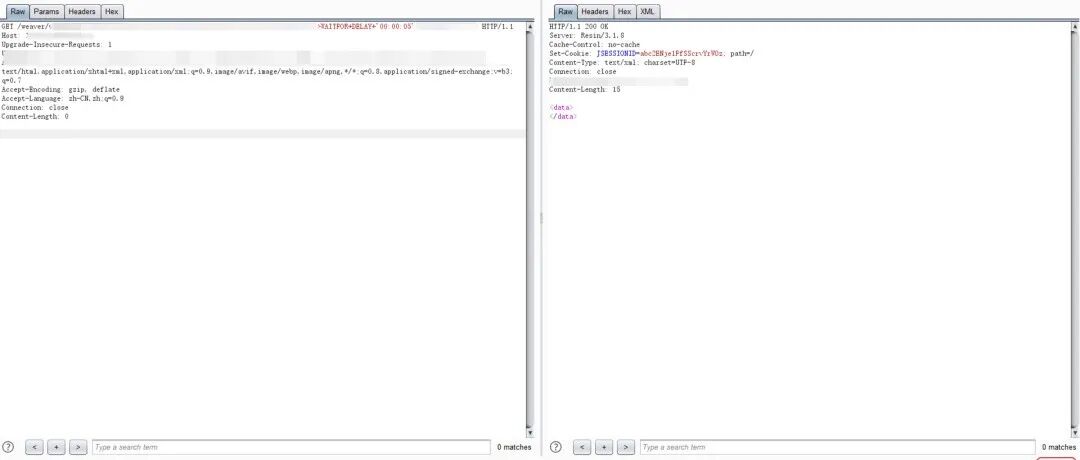Click the response Content-Length: 15 line
The width and height of the screenshot is (1080, 460).
pyautogui.click(x=585, y=90)
